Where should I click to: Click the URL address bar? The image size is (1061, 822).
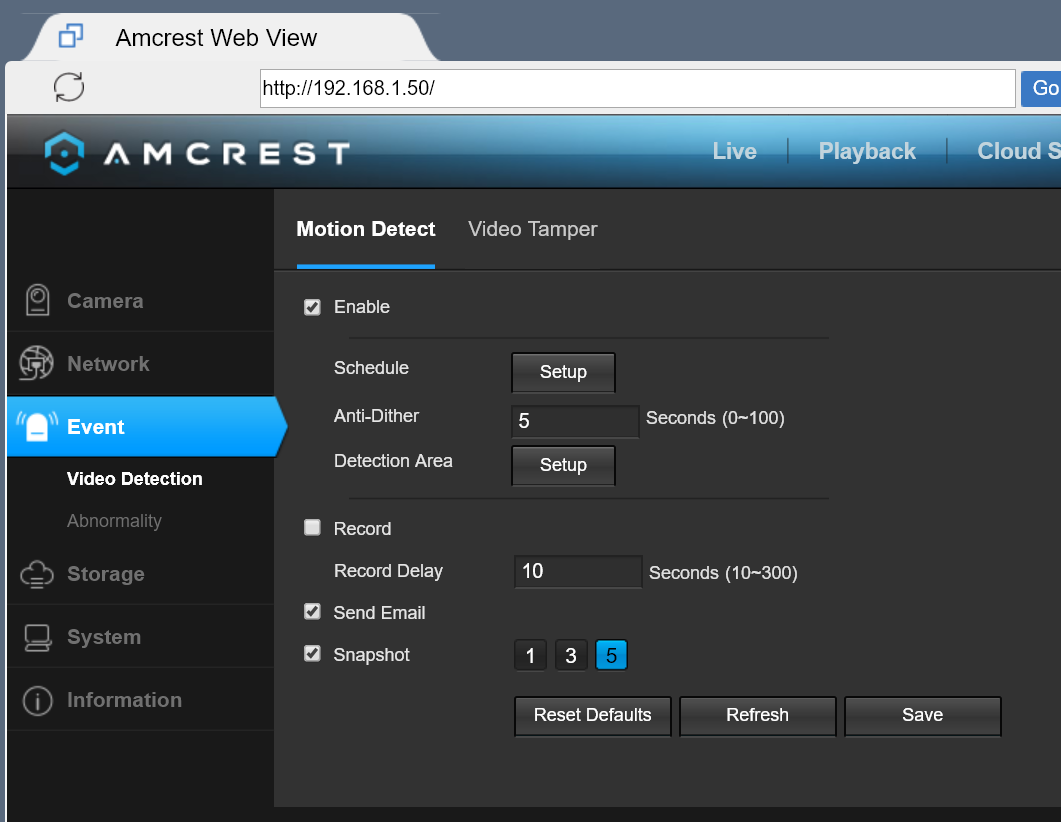pos(637,88)
